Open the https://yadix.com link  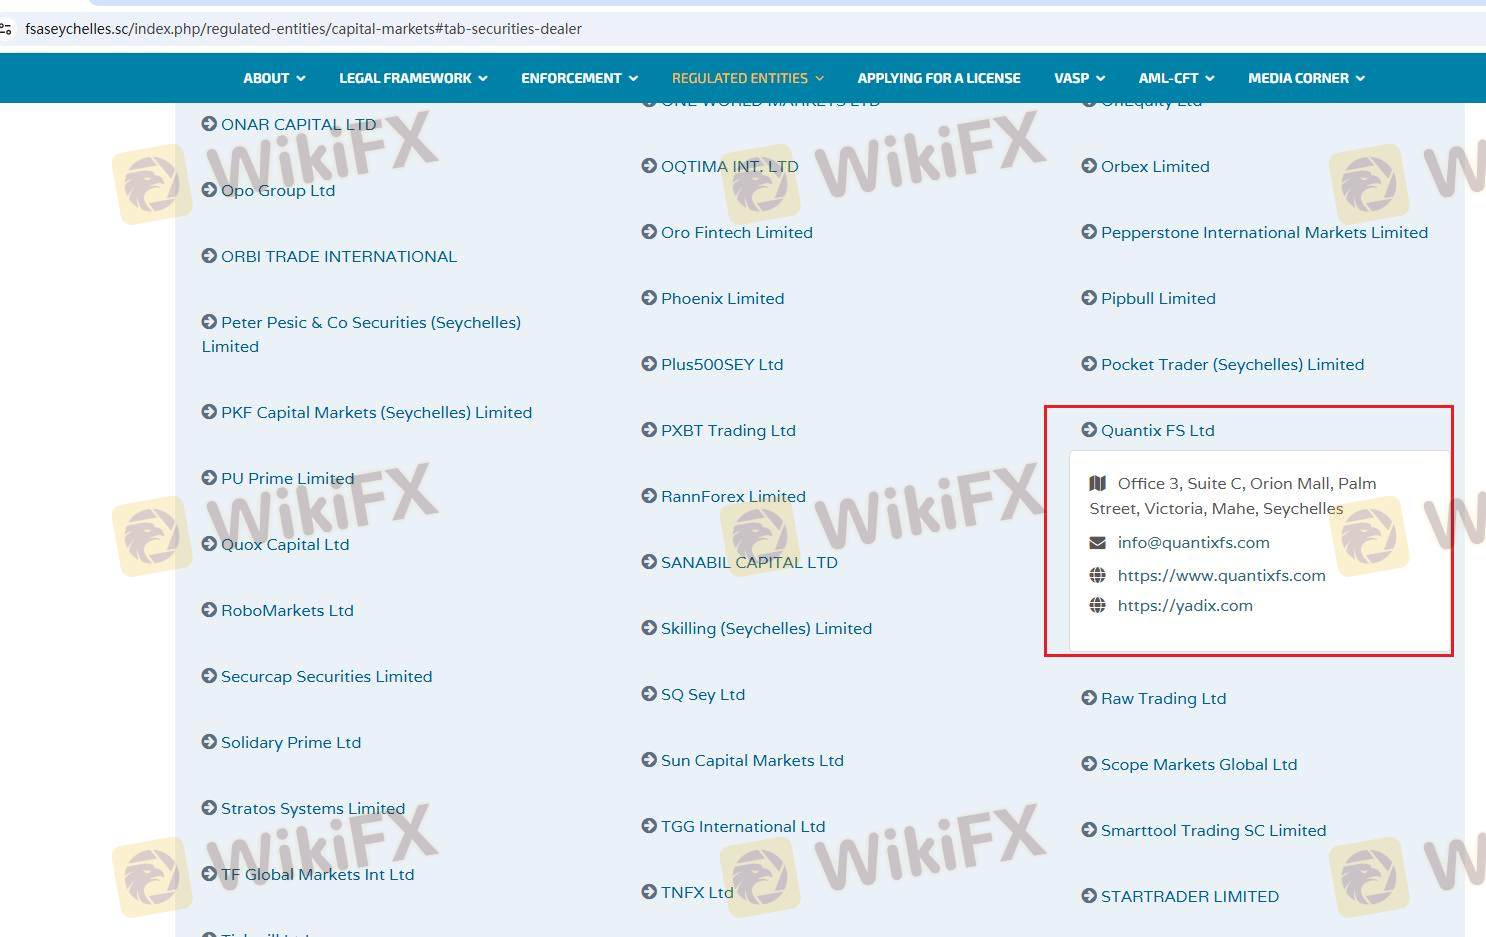[x=1184, y=606]
